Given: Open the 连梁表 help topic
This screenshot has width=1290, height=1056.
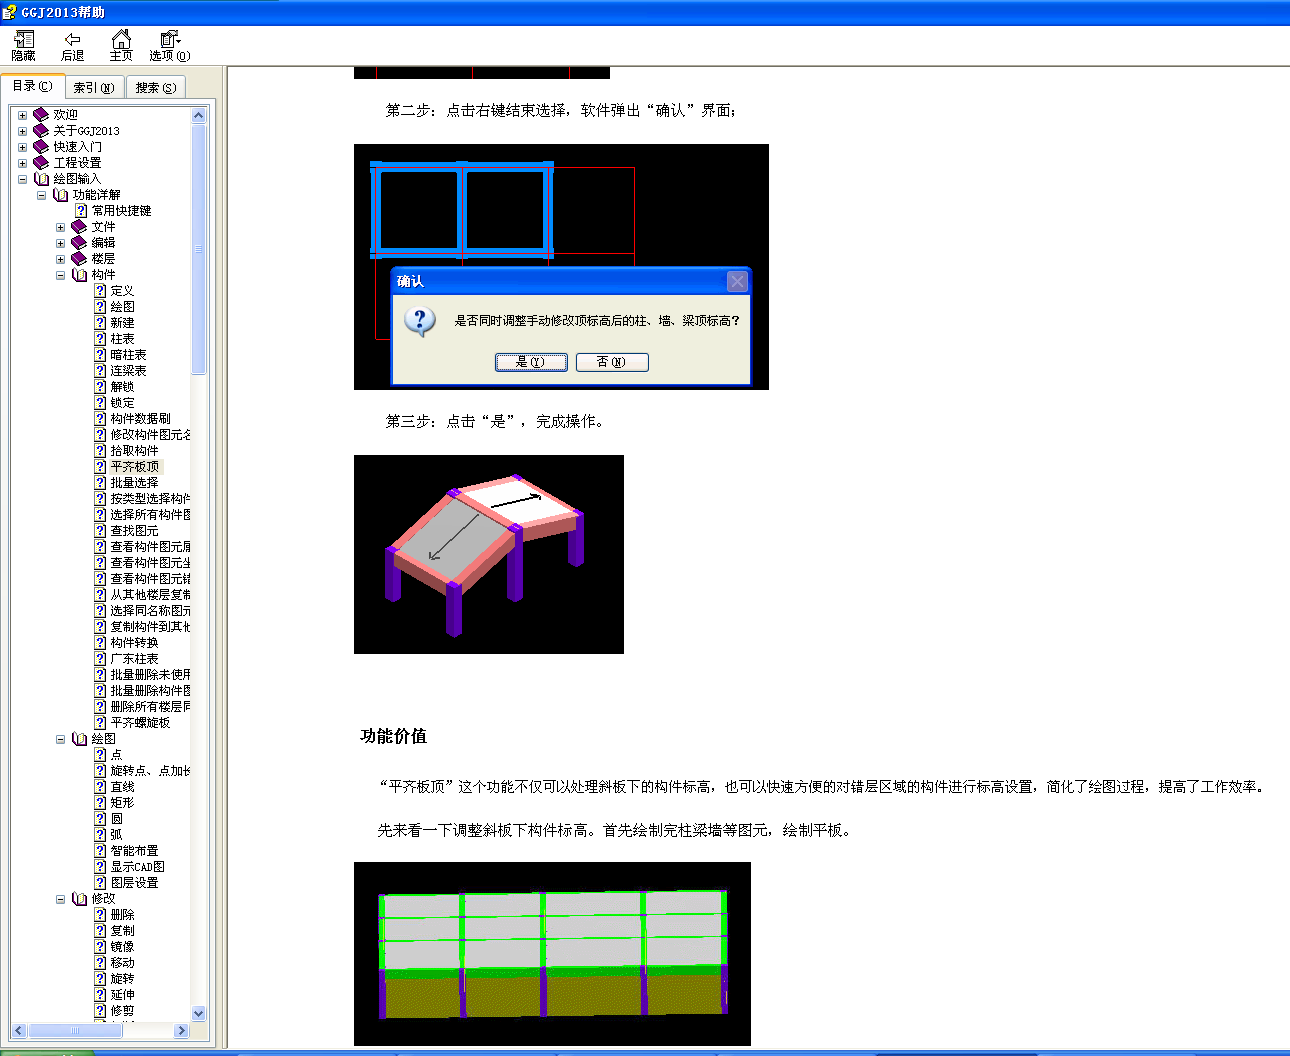Looking at the screenshot, I should click(x=128, y=371).
